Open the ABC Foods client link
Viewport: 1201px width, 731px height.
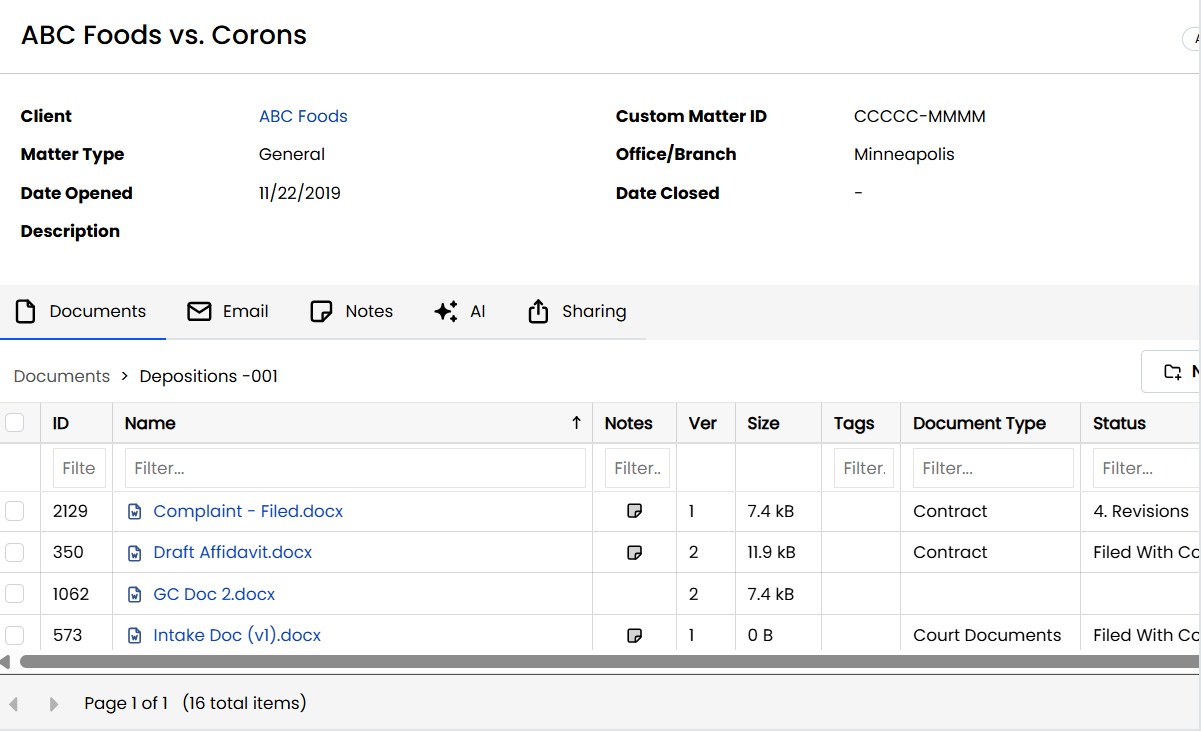pyautogui.click(x=303, y=116)
